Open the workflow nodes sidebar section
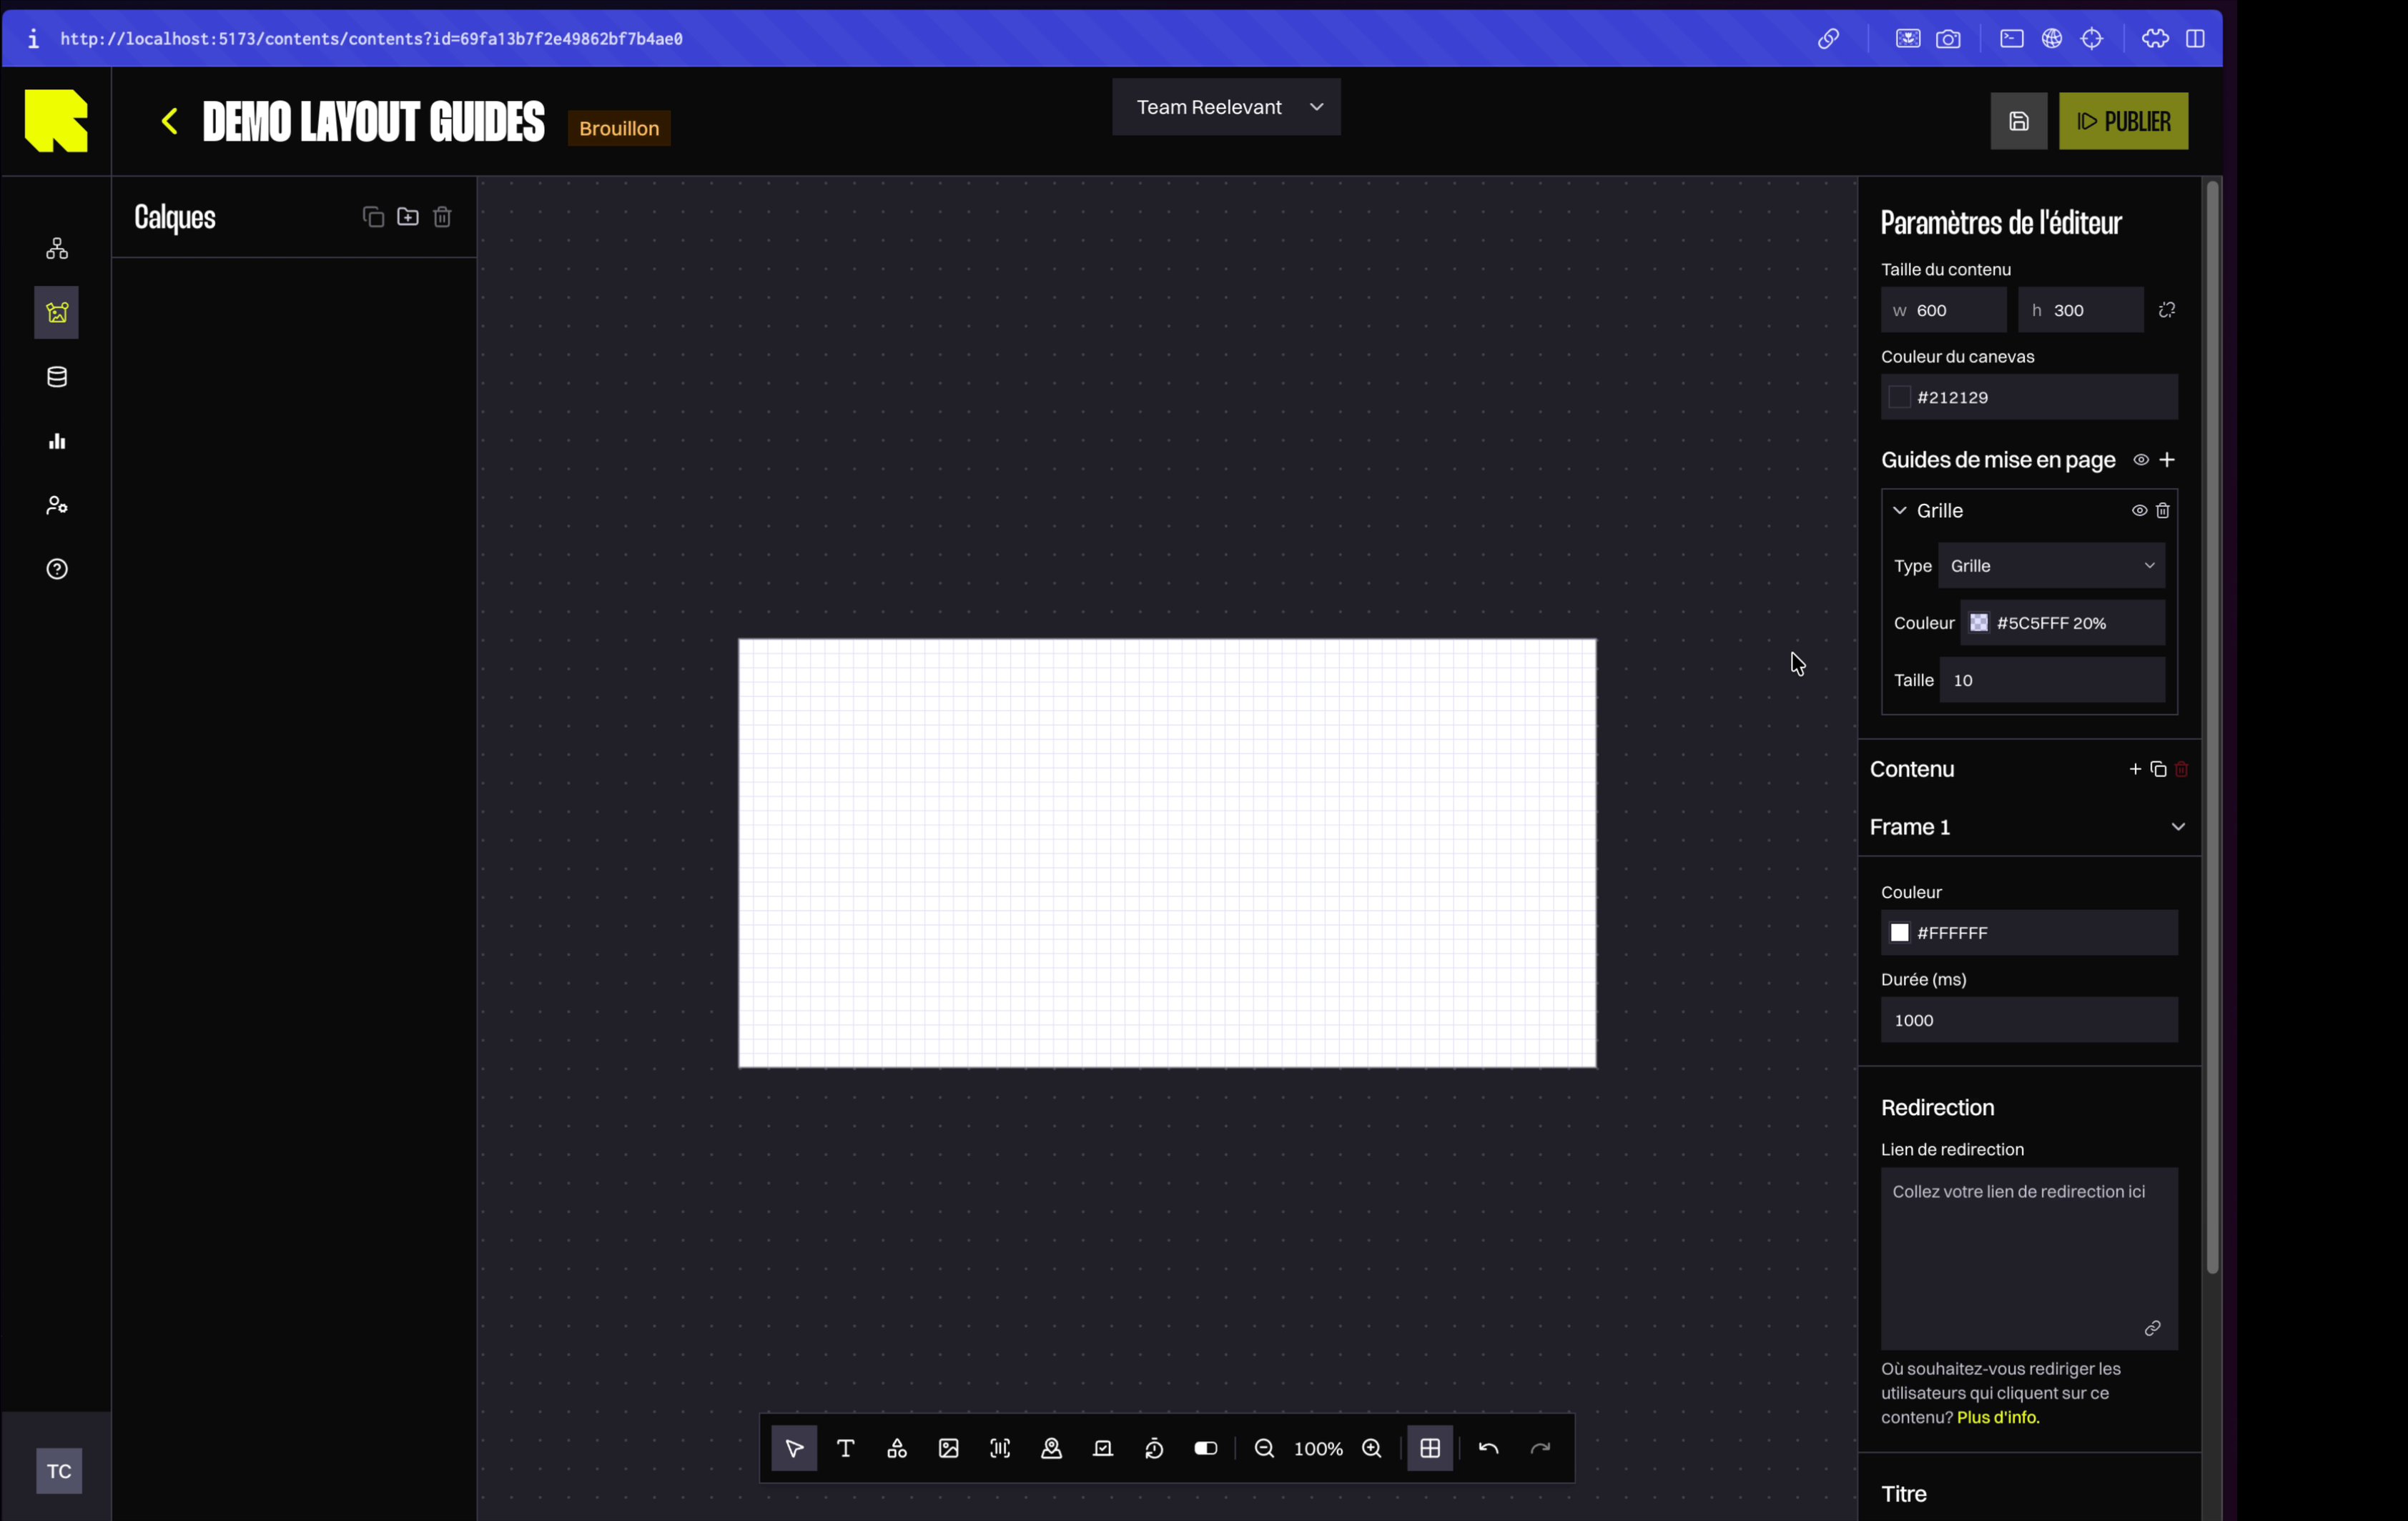The height and width of the screenshot is (1521, 2408). click(x=57, y=248)
